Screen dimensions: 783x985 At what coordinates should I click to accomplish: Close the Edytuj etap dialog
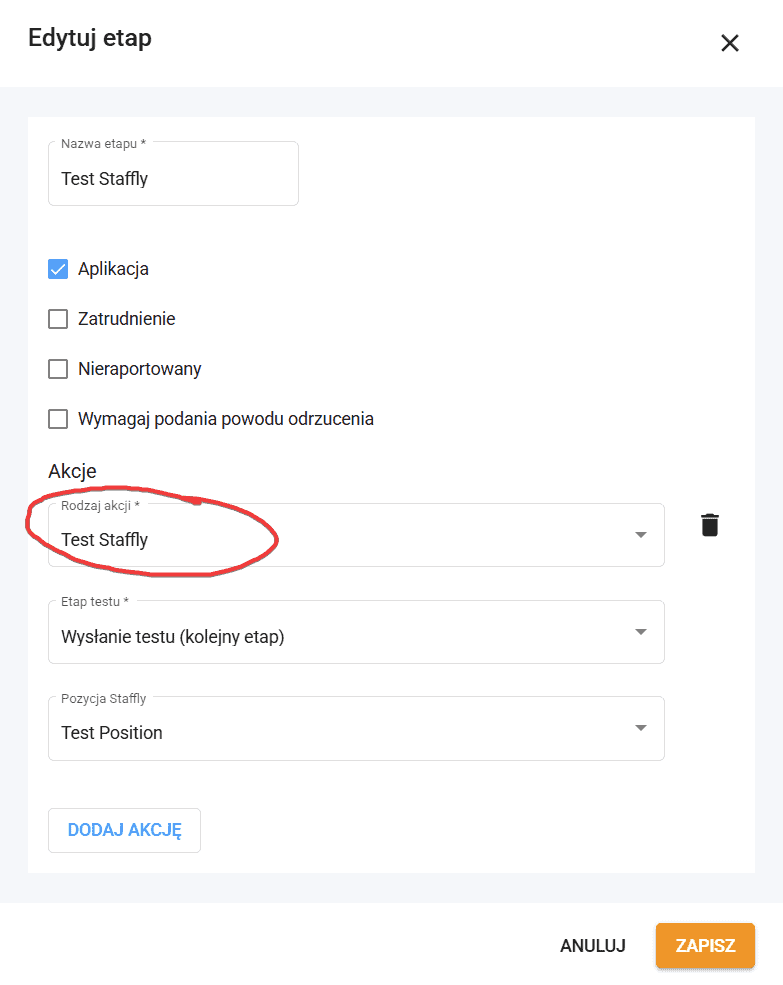tap(730, 43)
